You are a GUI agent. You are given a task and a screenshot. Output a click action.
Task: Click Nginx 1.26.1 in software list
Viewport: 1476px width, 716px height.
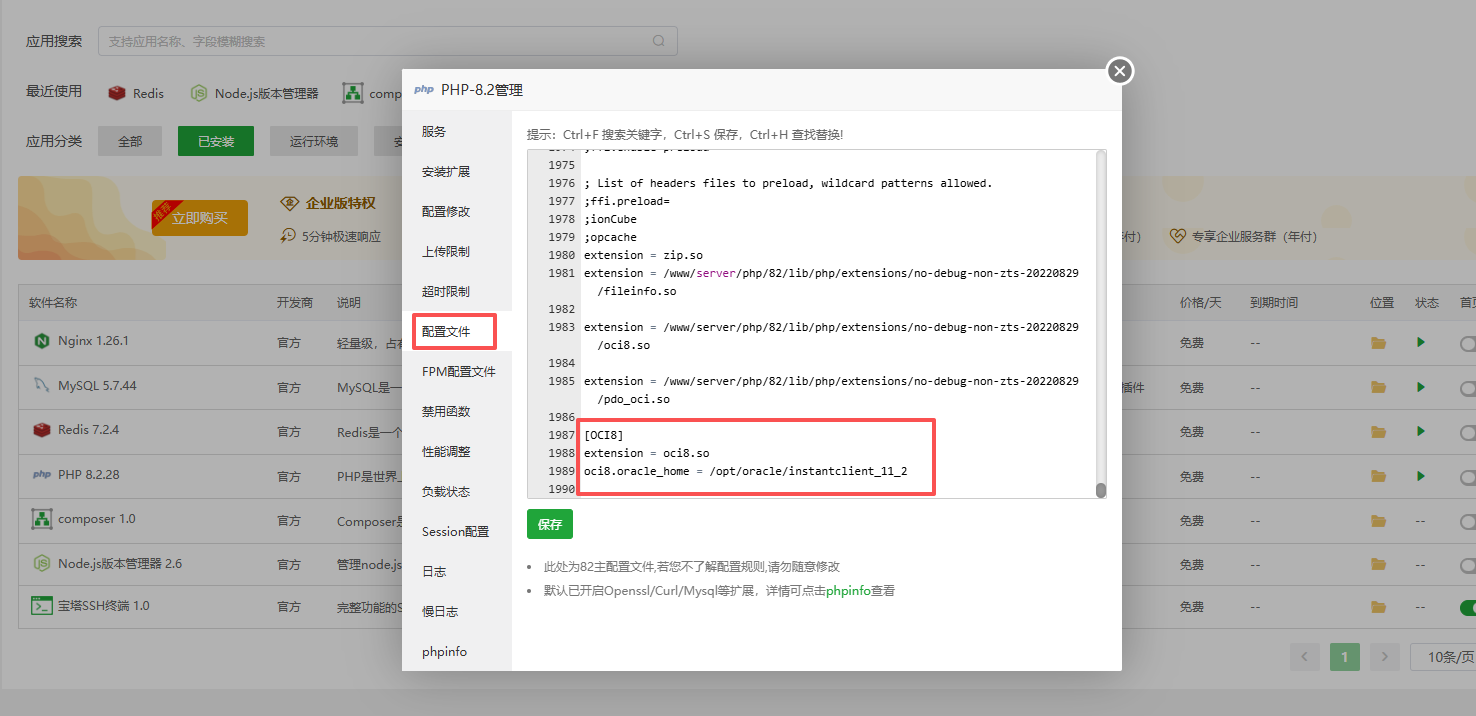(93, 341)
